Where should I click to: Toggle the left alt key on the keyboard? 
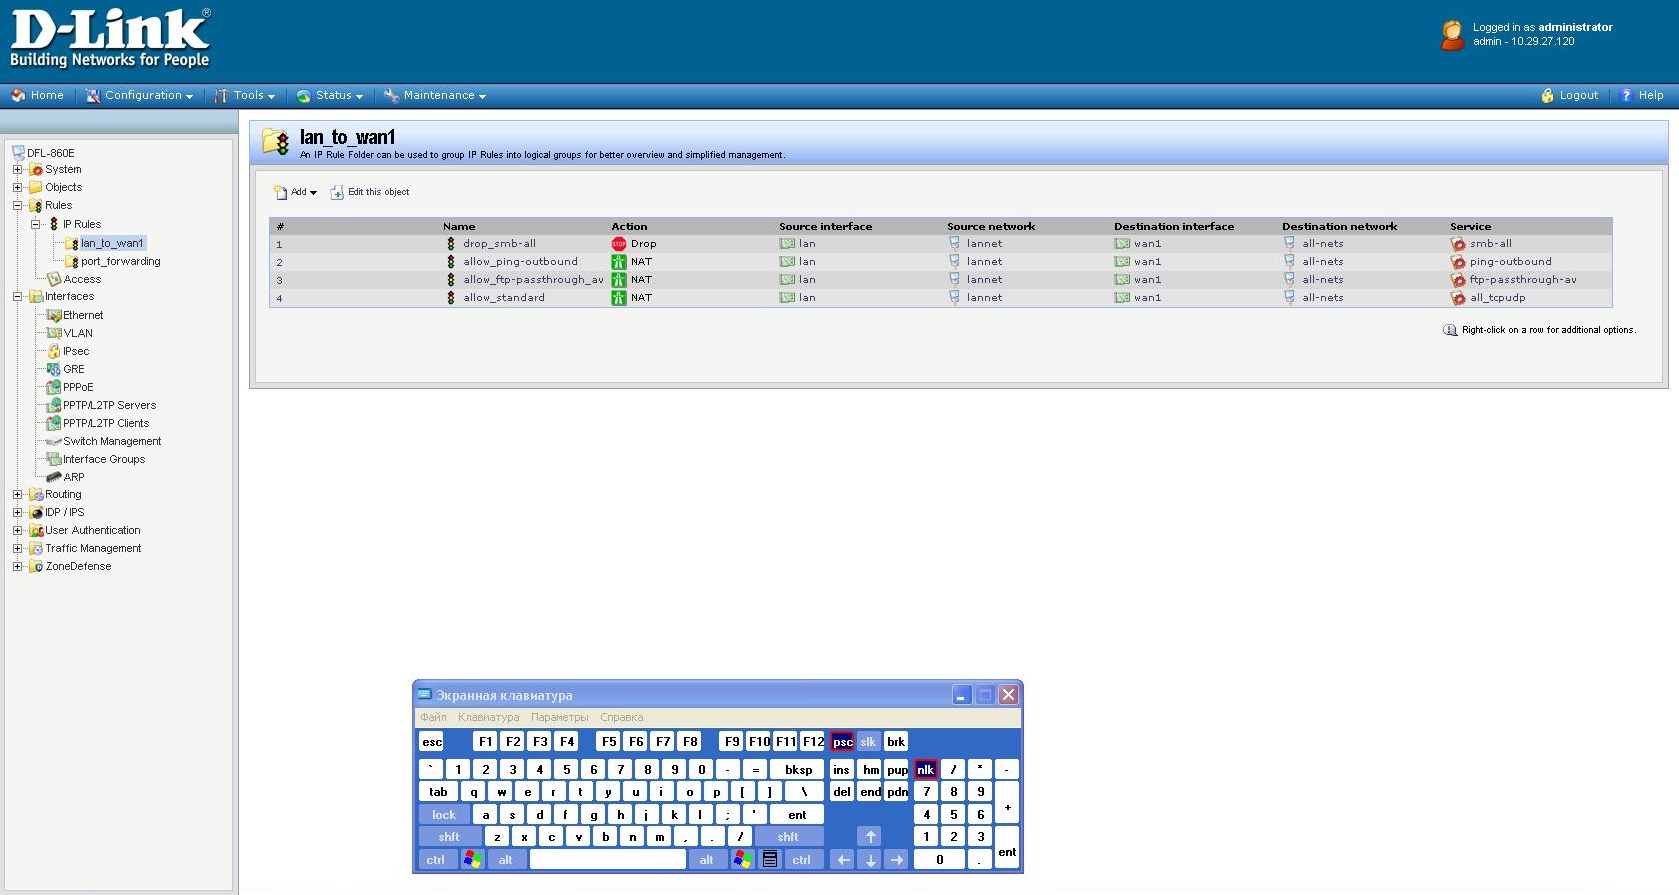[506, 859]
